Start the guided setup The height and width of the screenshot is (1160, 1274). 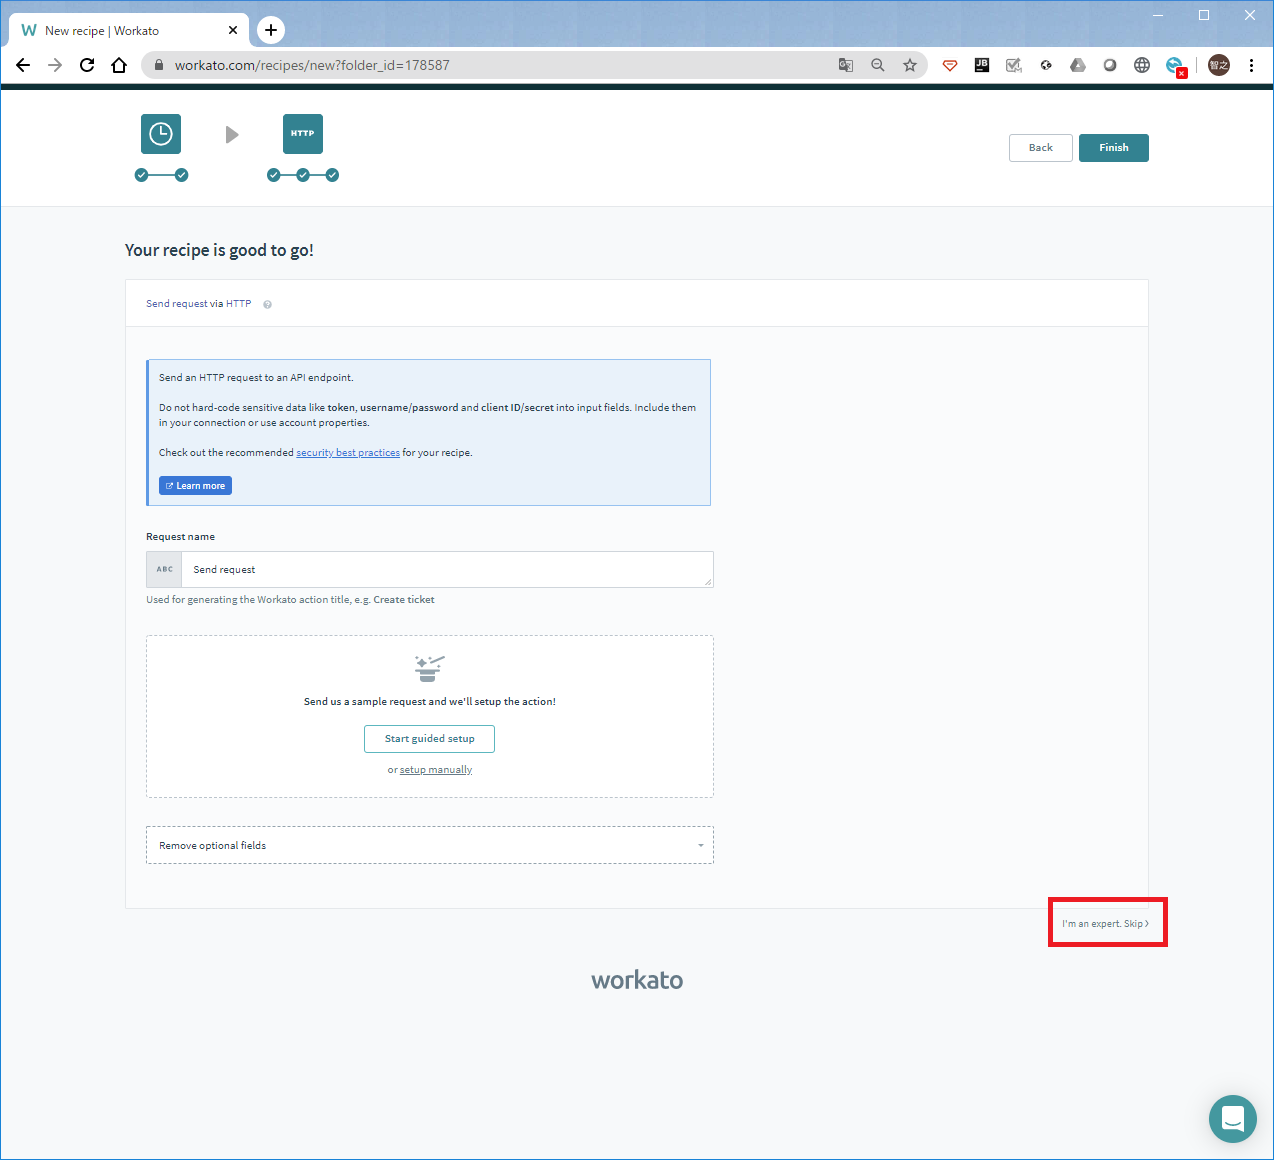430,739
